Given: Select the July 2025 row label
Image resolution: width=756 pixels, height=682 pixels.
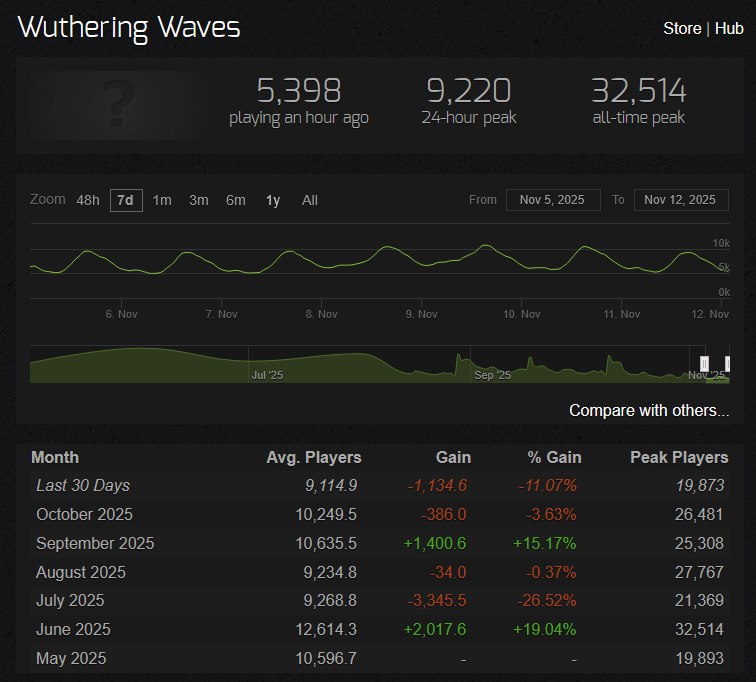Looking at the screenshot, I should [x=70, y=601].
